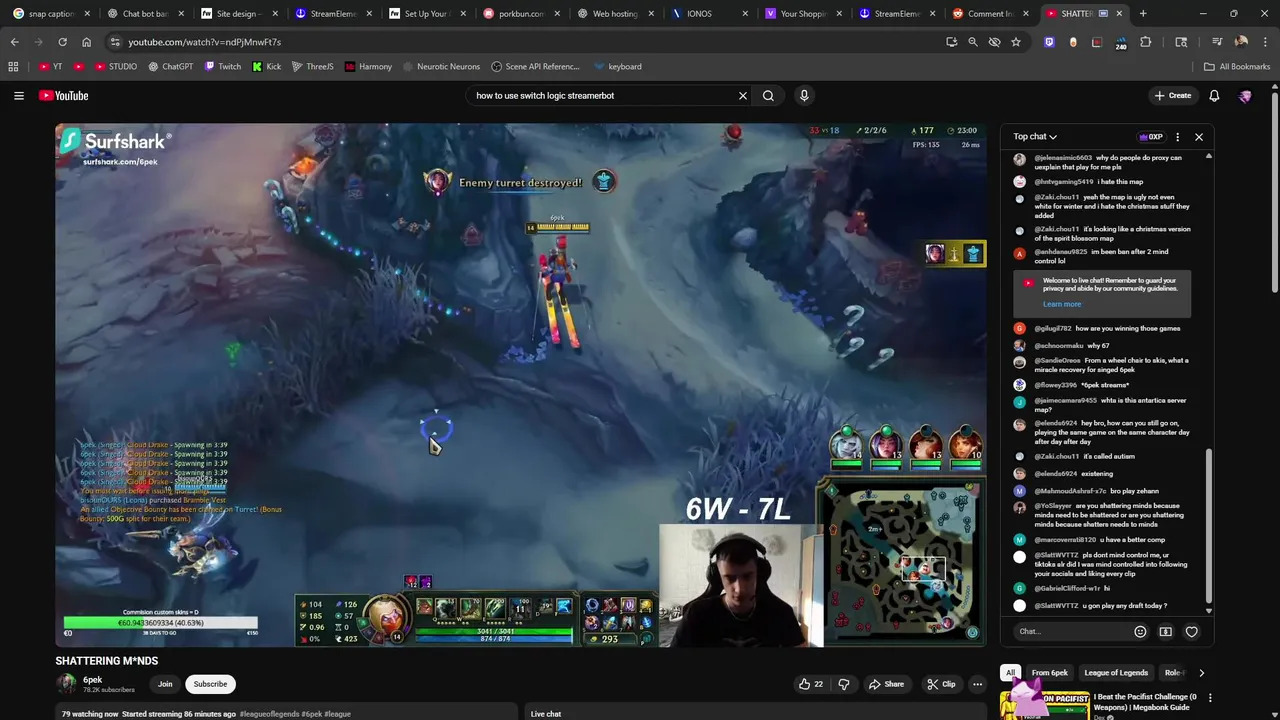Open YouTube notifications bell
The width and height of the screenshot is (1280, 720).
[1214, 96]
